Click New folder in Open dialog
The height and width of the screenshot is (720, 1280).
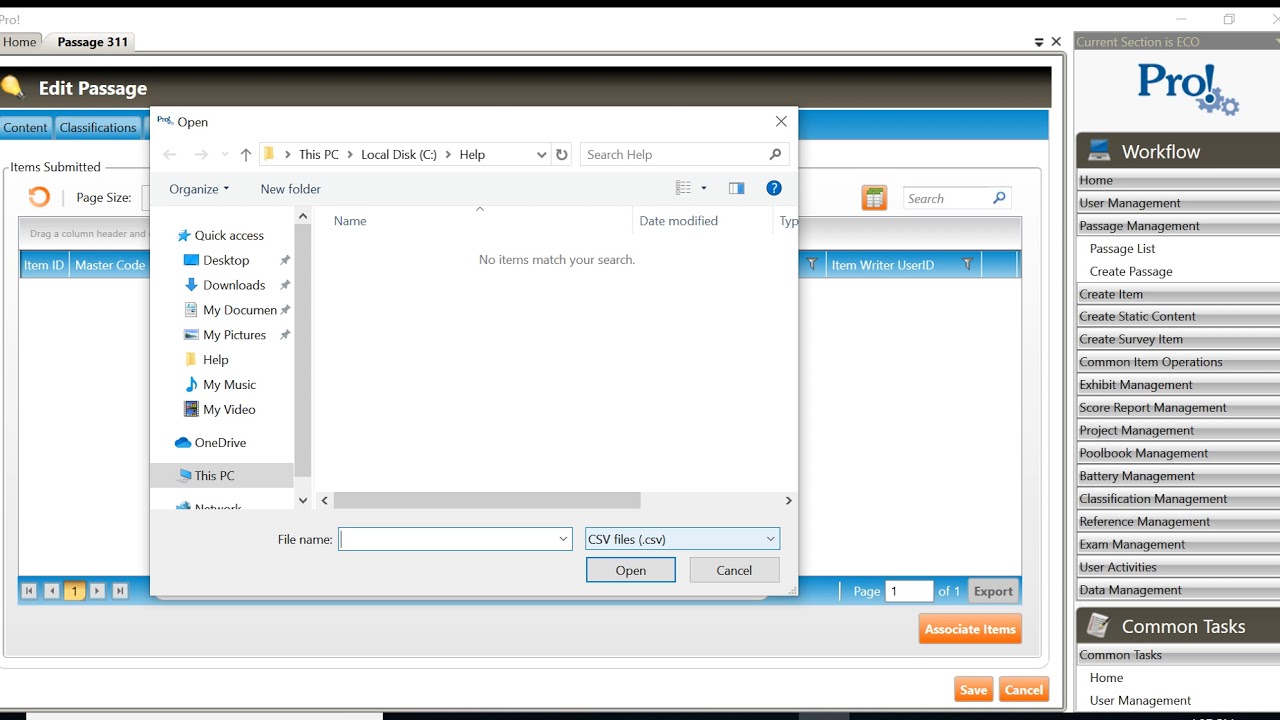click(290, 188)
